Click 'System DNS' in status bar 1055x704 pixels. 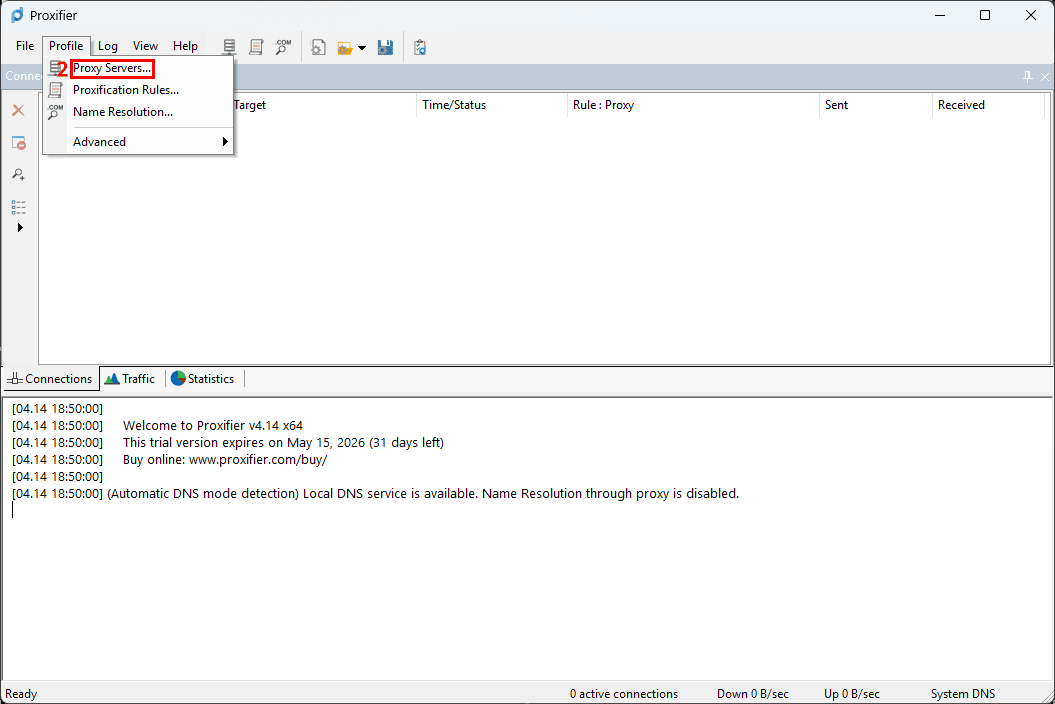962,694
